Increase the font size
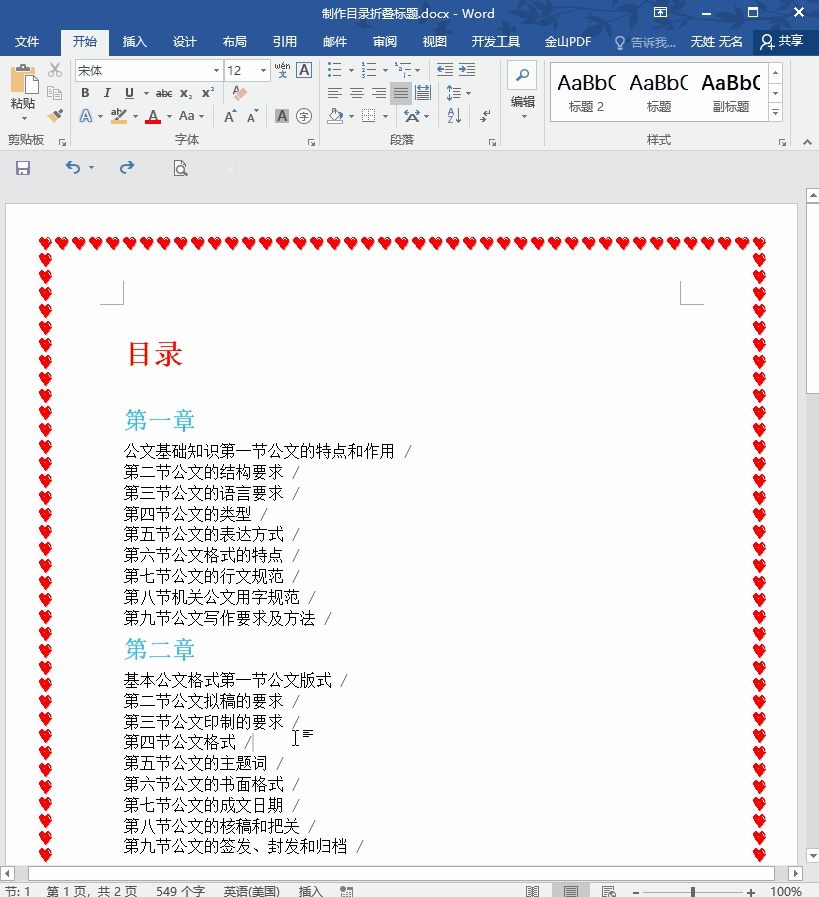The height and width of the screenshot is (897, 819). (230, 117)
